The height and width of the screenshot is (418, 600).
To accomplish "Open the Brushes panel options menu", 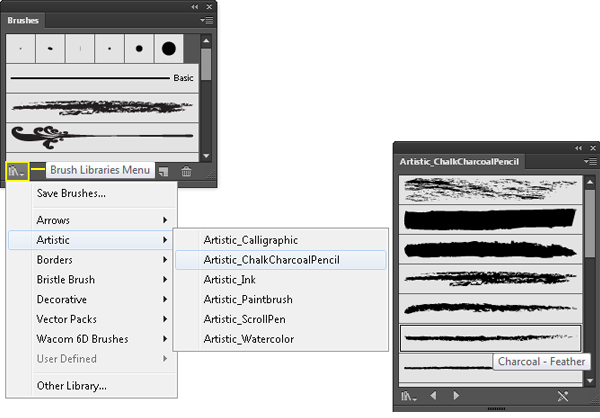I will pyautogui.click(x=207, y=20).
